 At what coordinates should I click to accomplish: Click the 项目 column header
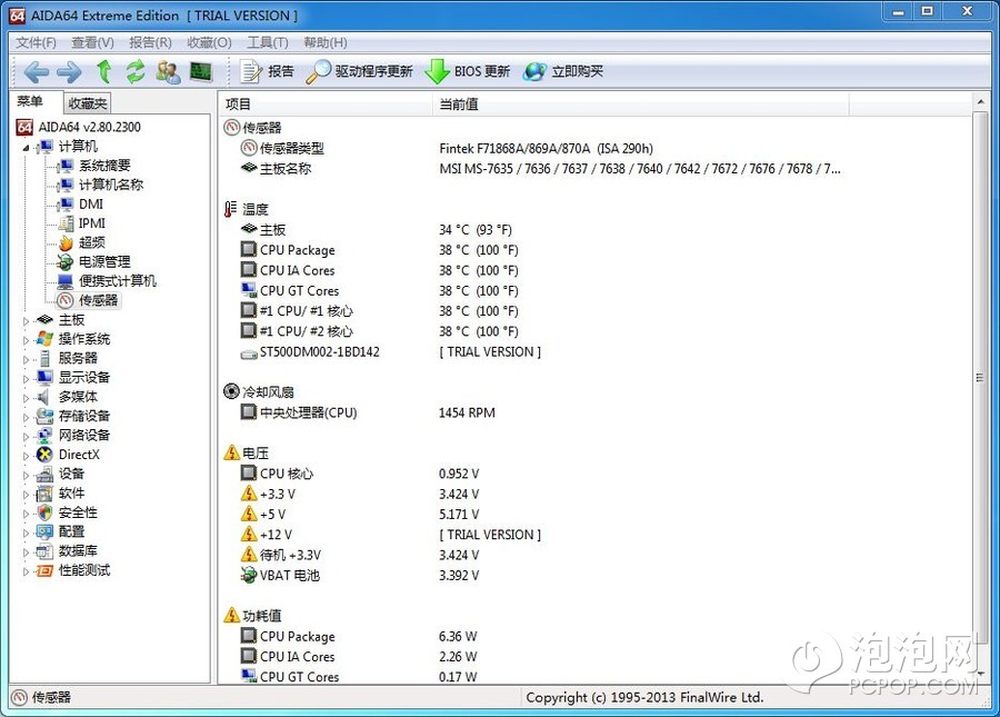(x=326, y=104)
